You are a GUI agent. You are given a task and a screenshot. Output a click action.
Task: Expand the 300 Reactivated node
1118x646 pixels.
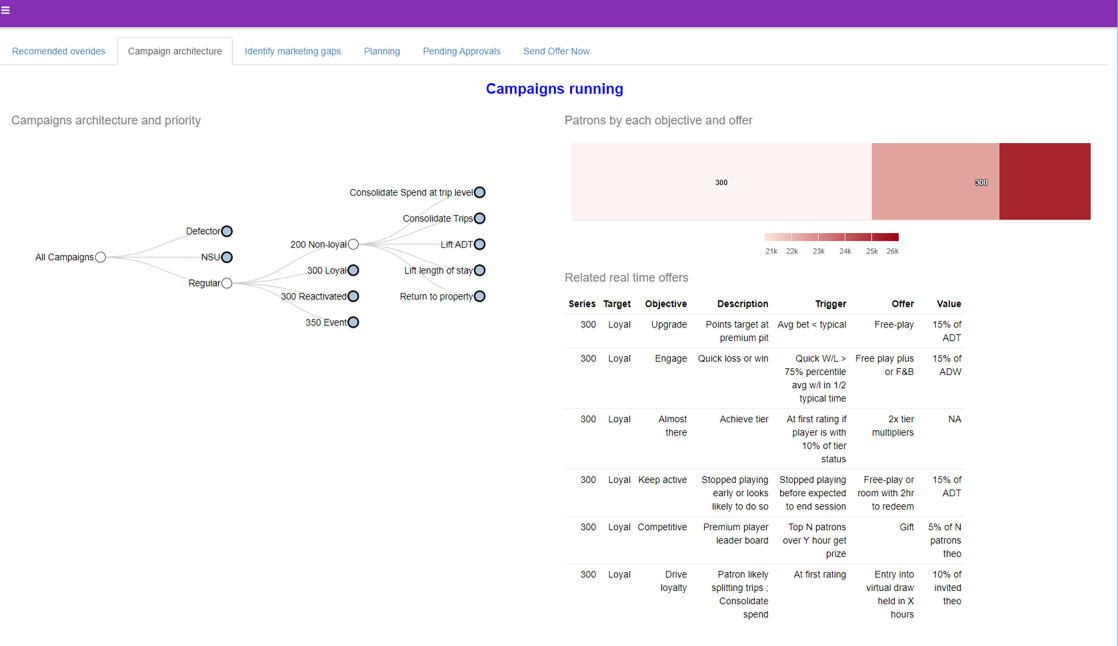tap(353, 297)
